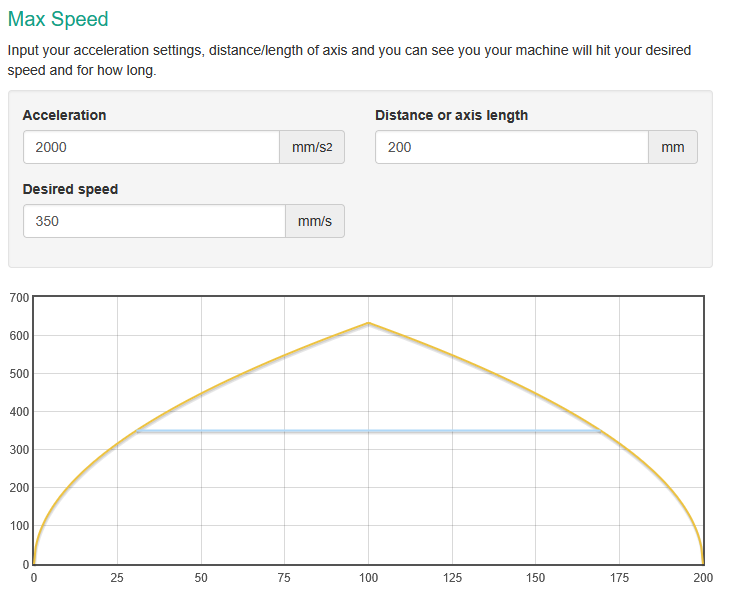The image size is (730, 600).
Task: Click the Max Speed heading
Action: coord(58,19)
